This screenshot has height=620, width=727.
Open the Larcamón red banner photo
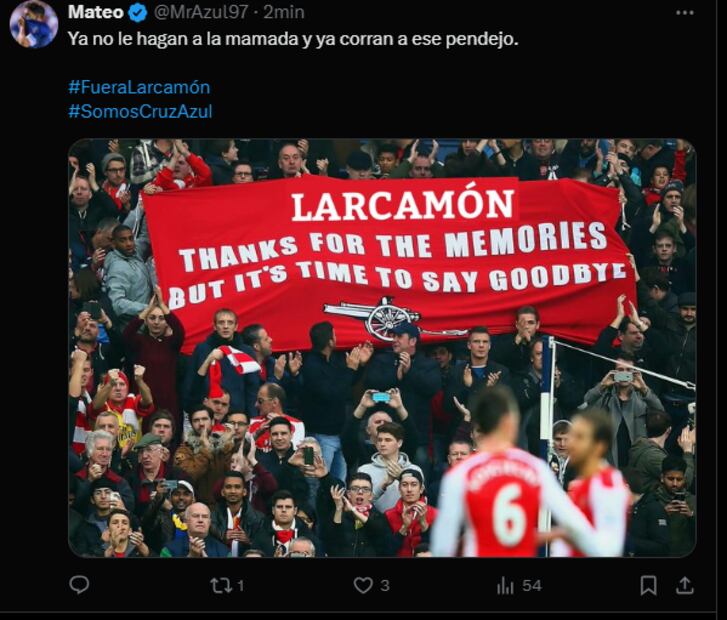[382, 347]
